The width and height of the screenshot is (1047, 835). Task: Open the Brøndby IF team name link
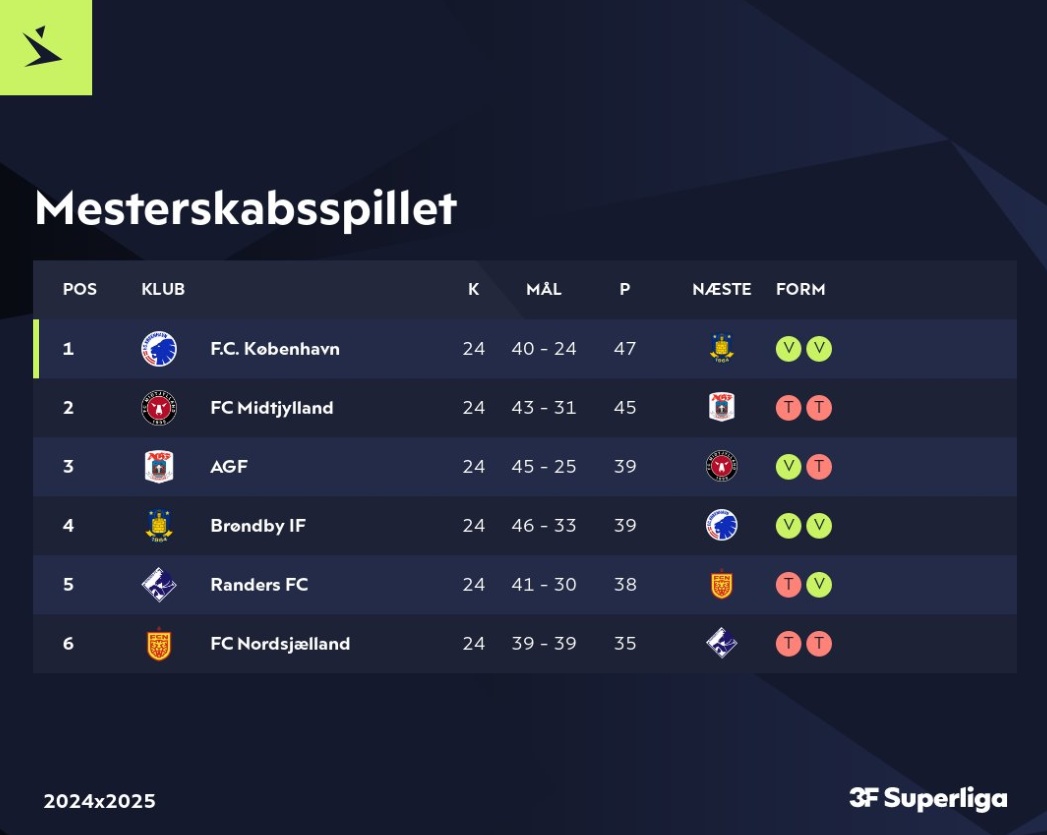pyautogui.click(x=258, y=526)
